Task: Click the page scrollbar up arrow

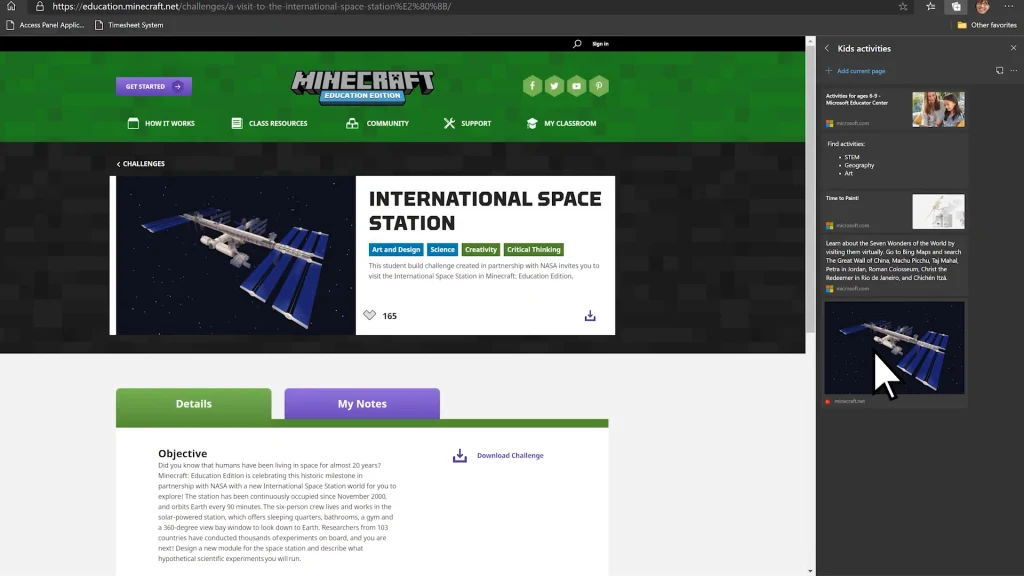Action: point(810,41)
